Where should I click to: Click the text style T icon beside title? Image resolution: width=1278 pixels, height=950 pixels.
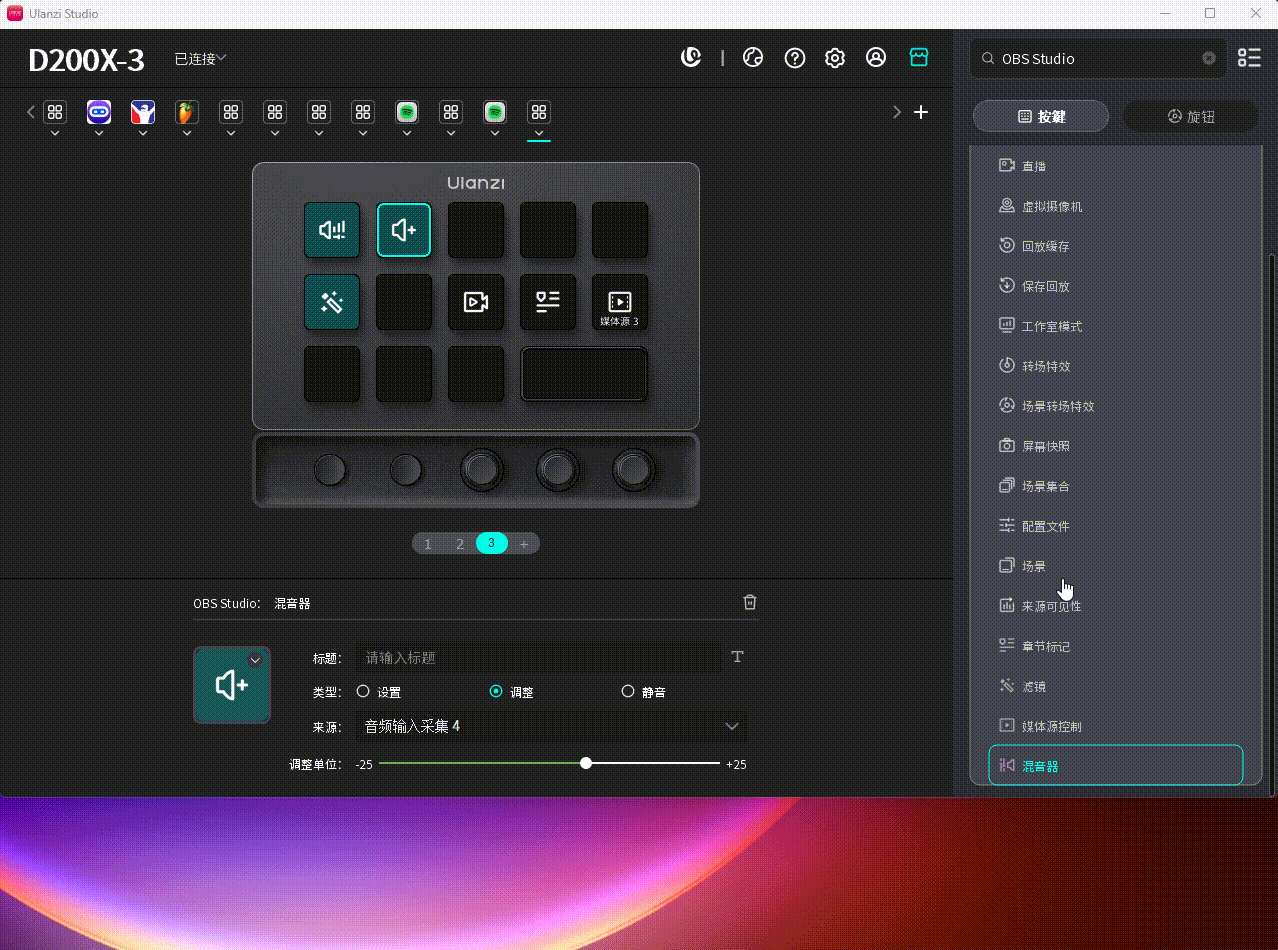point(738,657)
